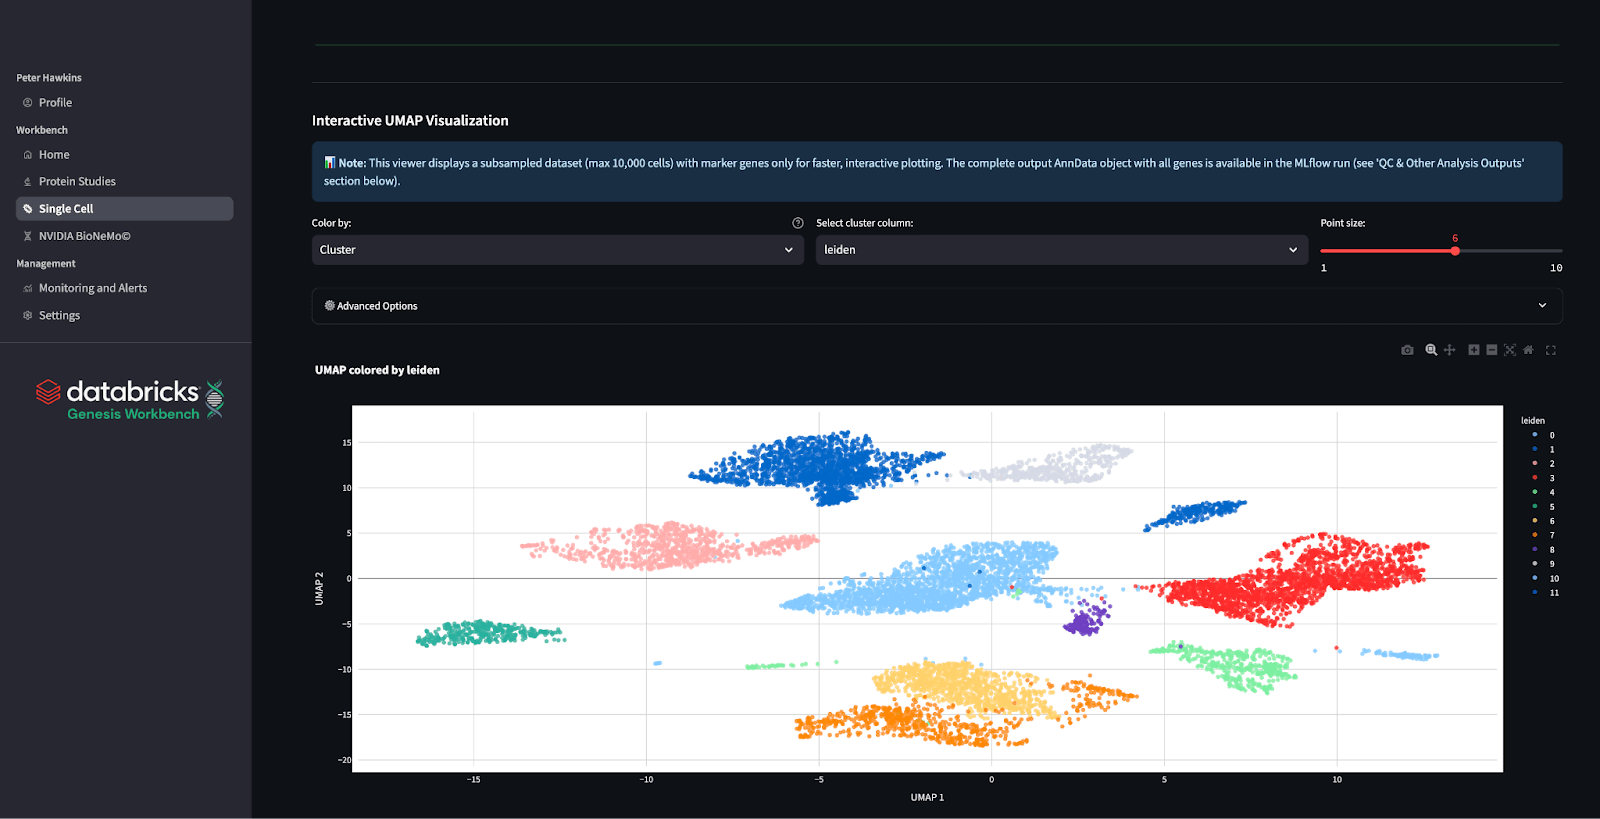Open the Select cluster column dropdown
1600x819 pixels.
coord(1061,250)
